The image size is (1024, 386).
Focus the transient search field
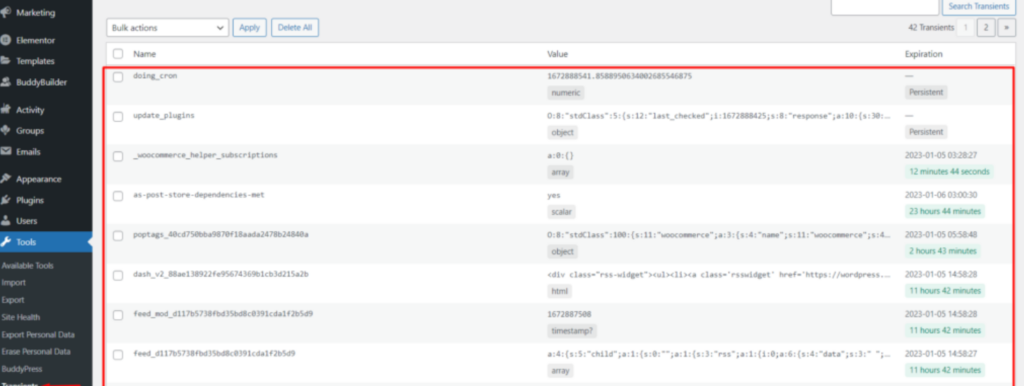click(x=884, y=7)
